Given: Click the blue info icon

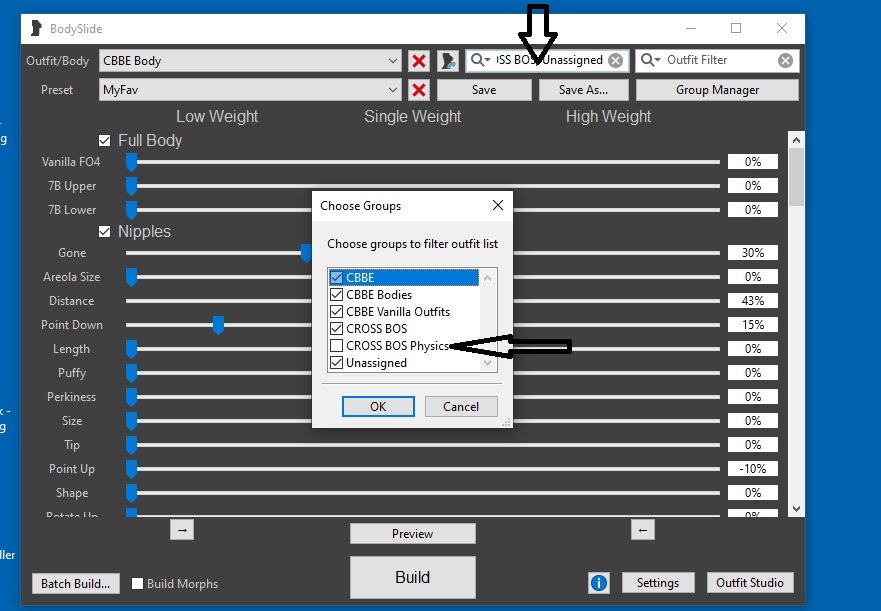Looking at the screenshot, I should click(599, 582).
